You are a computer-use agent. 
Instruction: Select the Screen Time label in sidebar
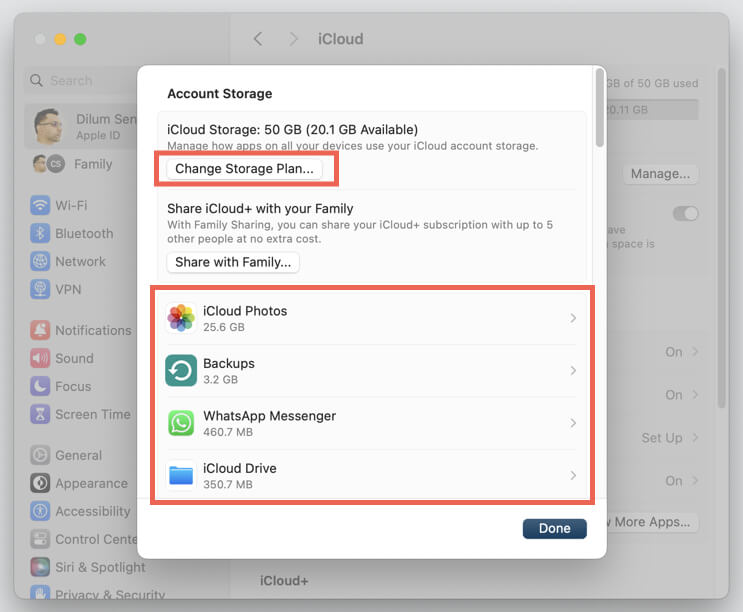pos(93,414)
